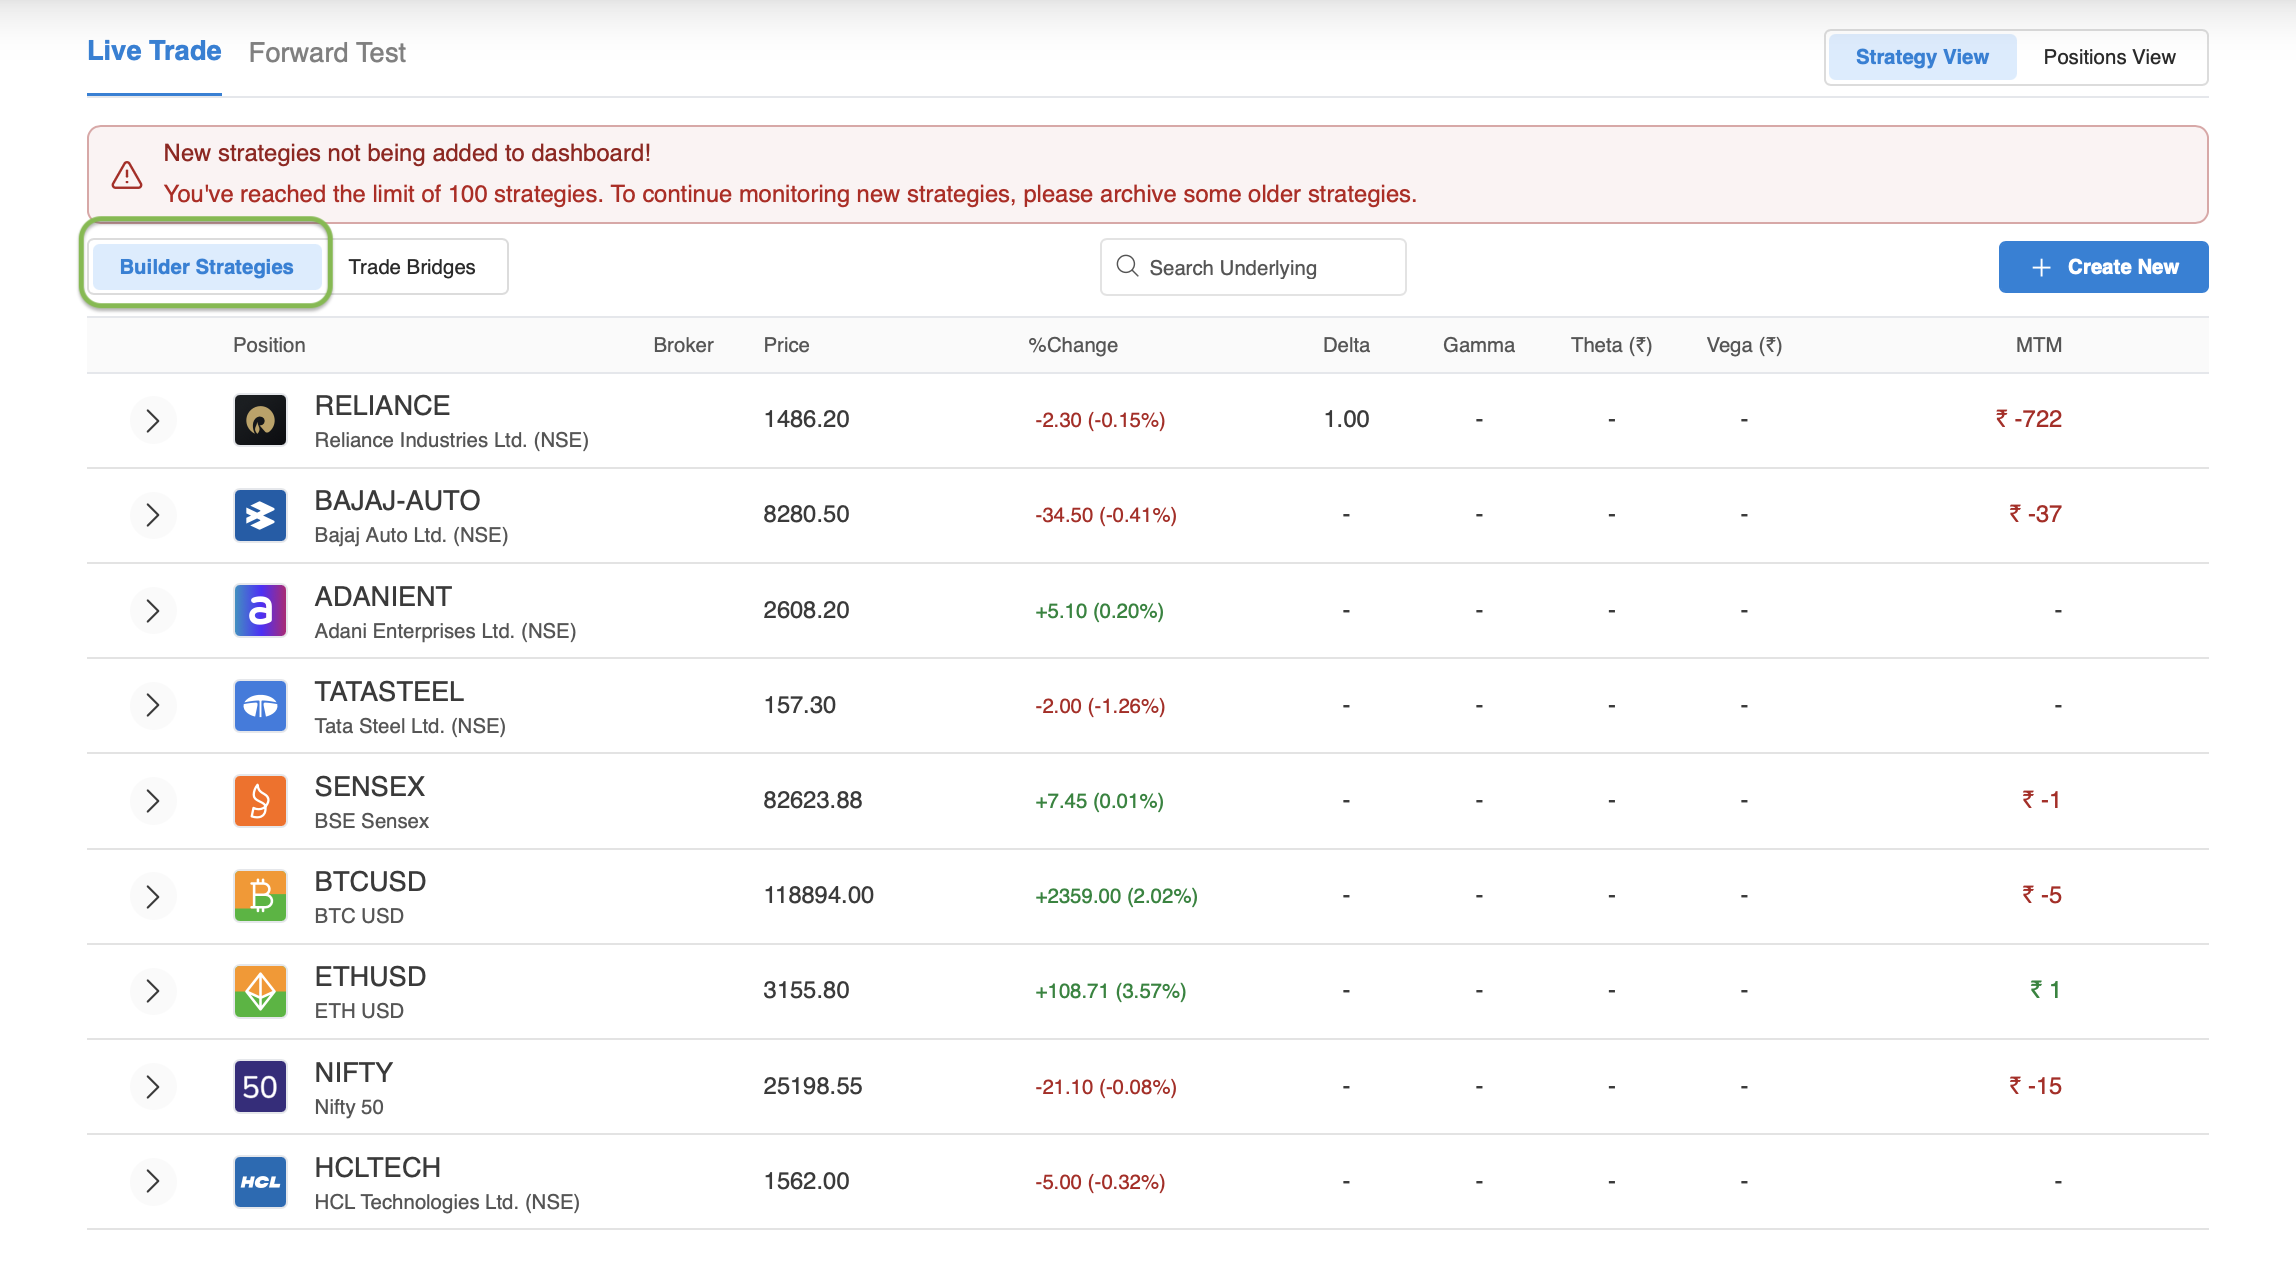2296x1266 pixels.
Task: Click the Bajaj Auto logo icon
Action: [260, 515]
